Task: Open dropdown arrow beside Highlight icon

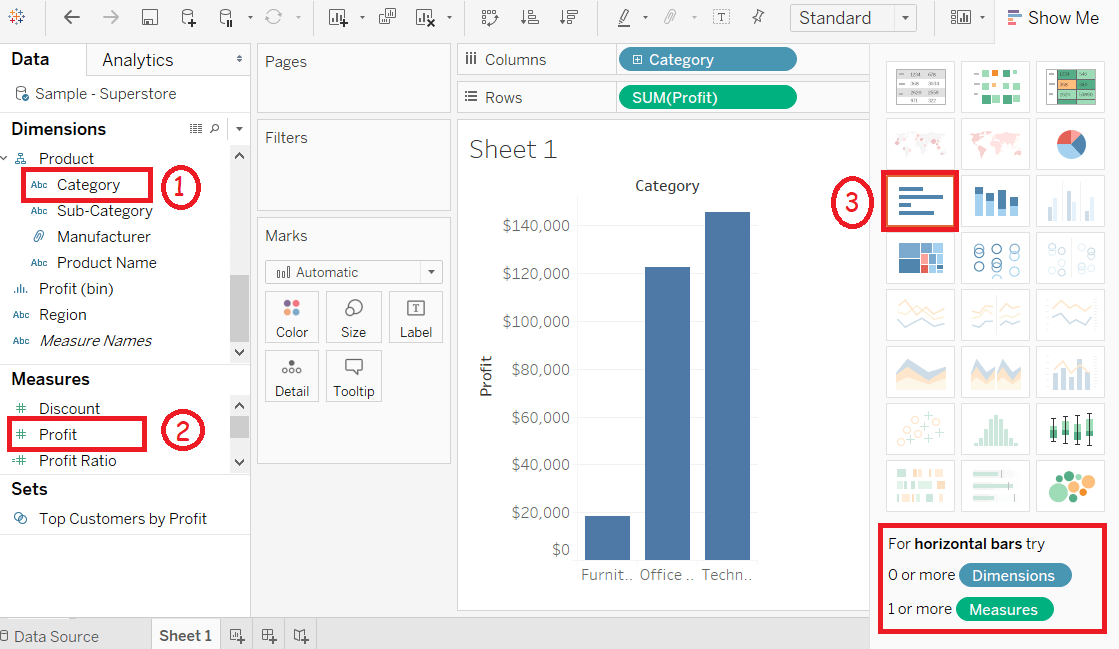Action: coord(645,18)
